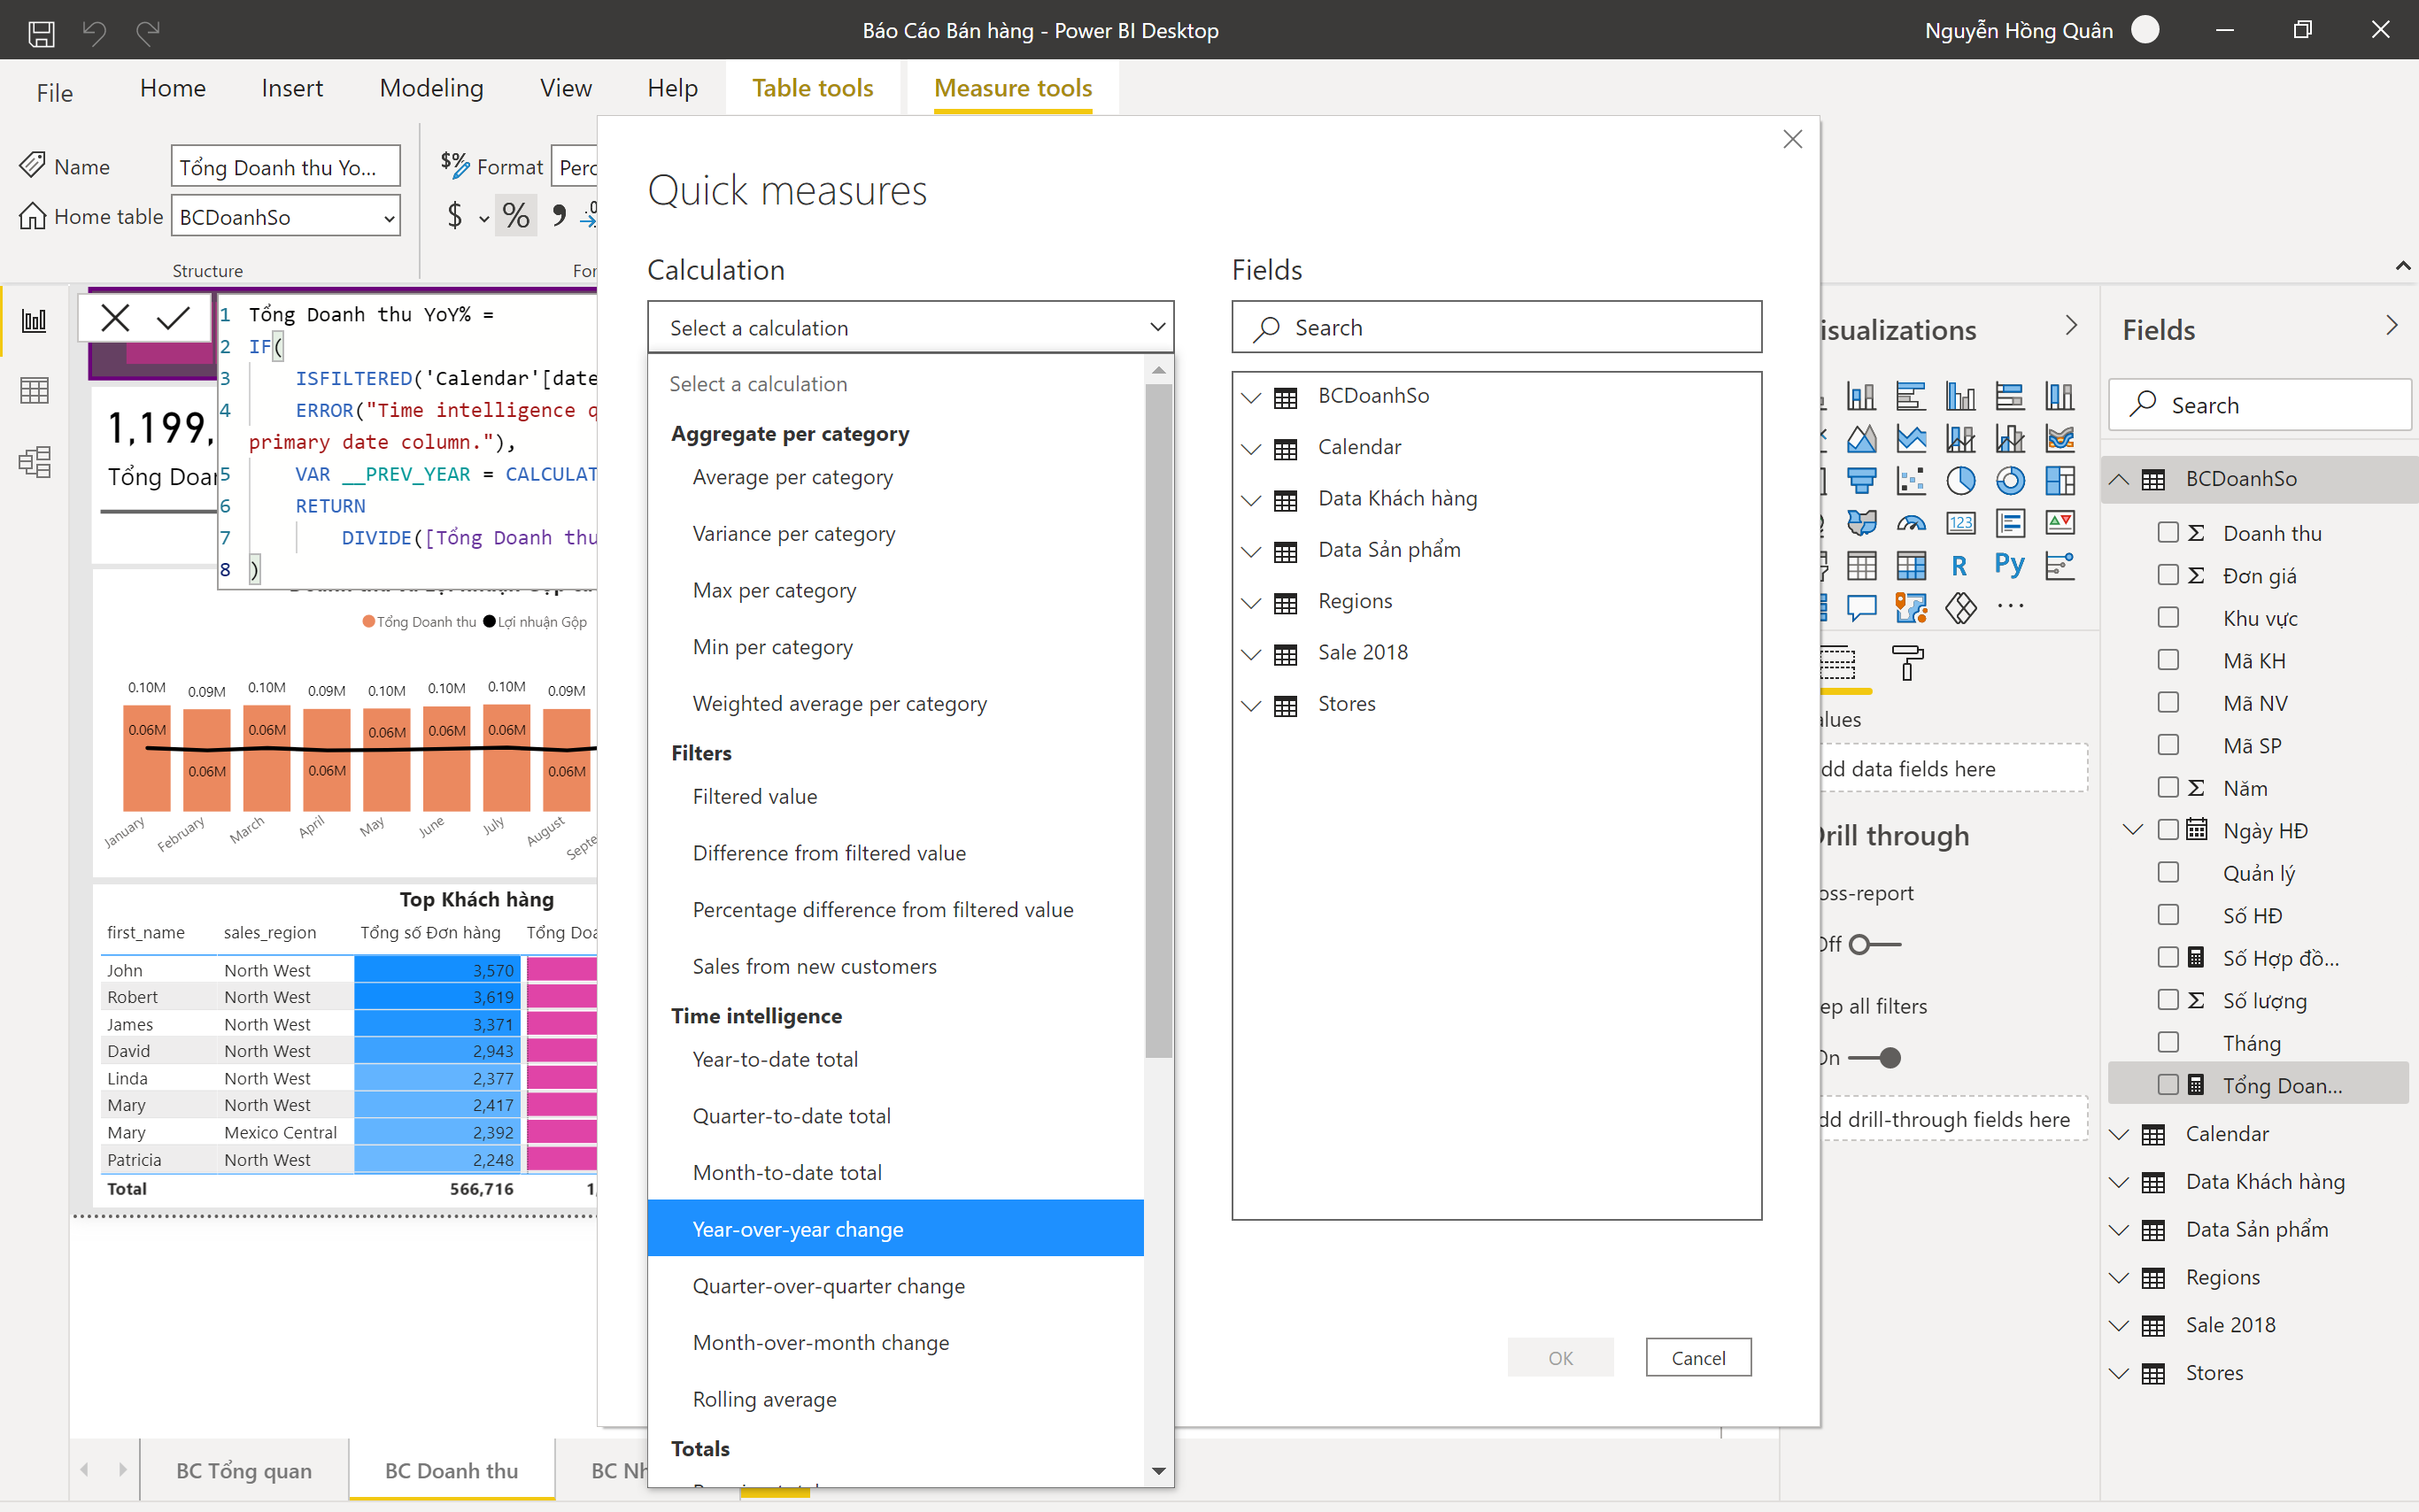Switch to BC Tổng quan page tab
Screen dimensions: 2419x1512
(x=244, y=1470)
